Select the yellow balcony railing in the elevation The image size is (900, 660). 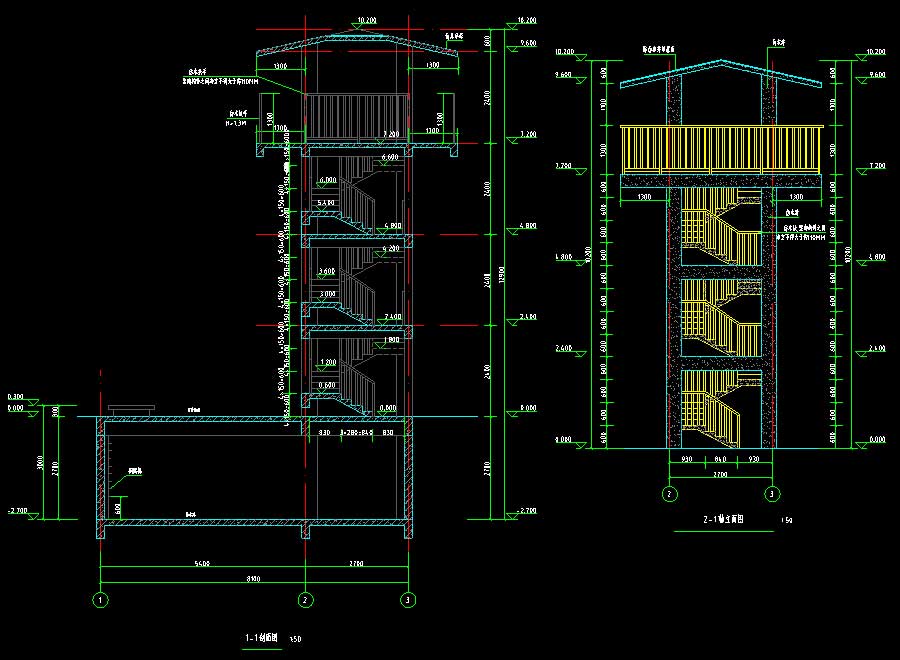721,149
